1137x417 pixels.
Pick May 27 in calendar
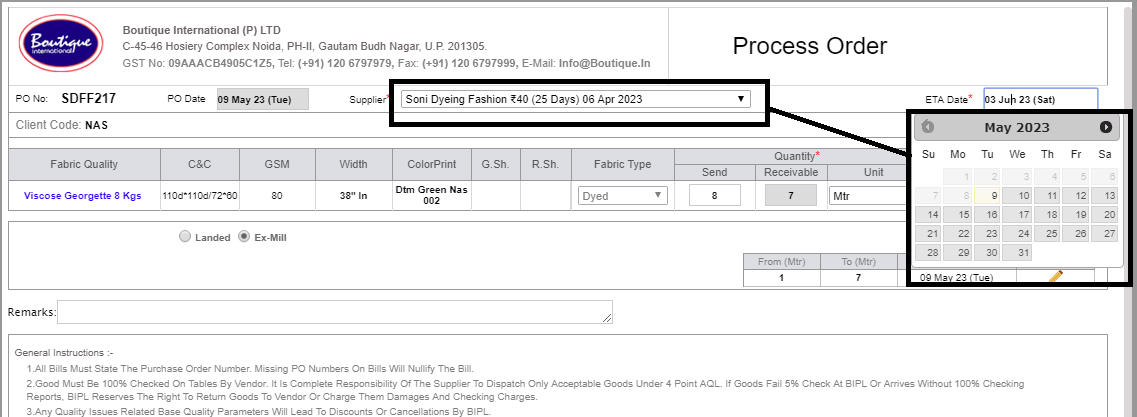(x=1104, y=234)
